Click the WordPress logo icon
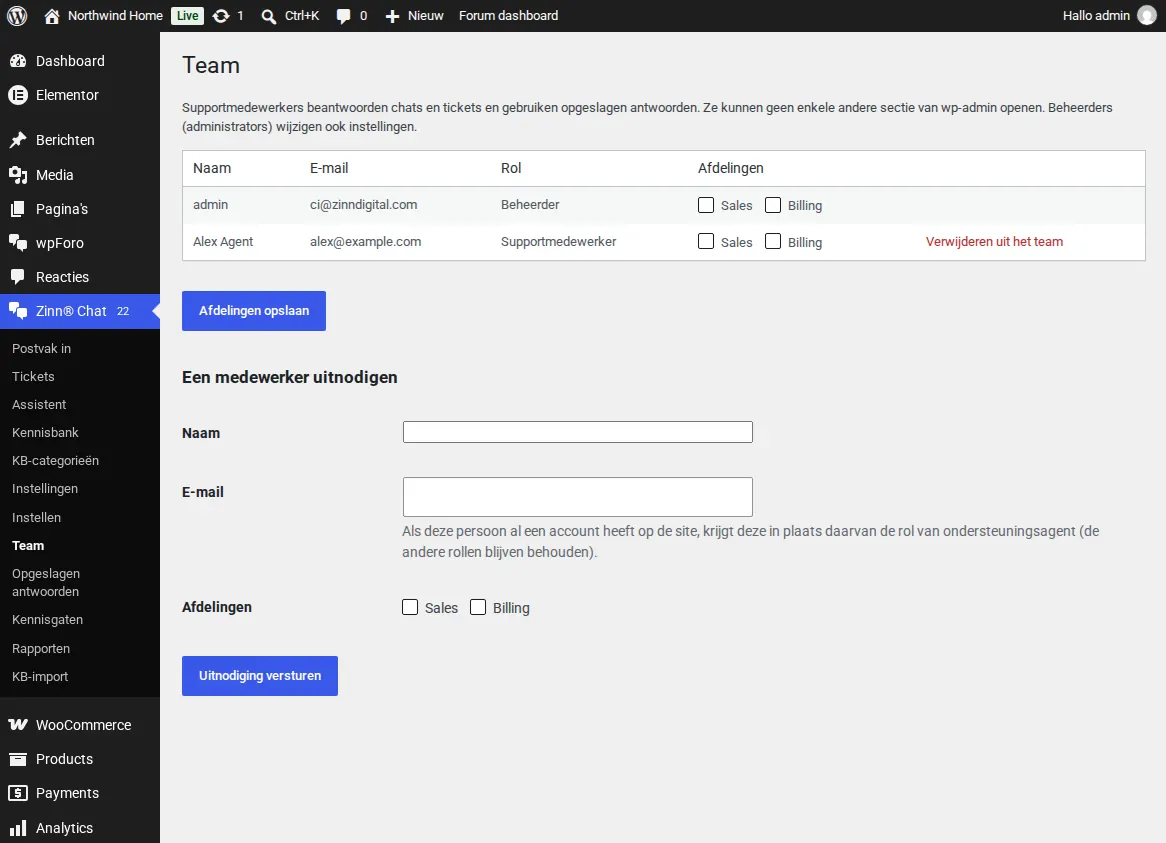This screenshot has width=1166, height=843. click(17, 16)
